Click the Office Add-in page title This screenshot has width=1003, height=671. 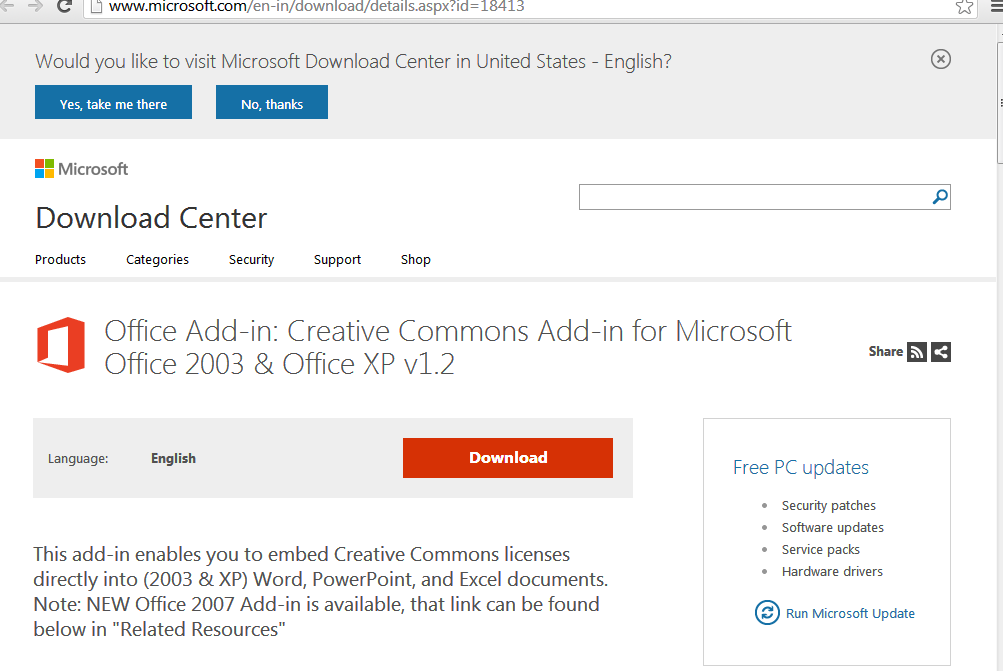(x=448, y=347)
